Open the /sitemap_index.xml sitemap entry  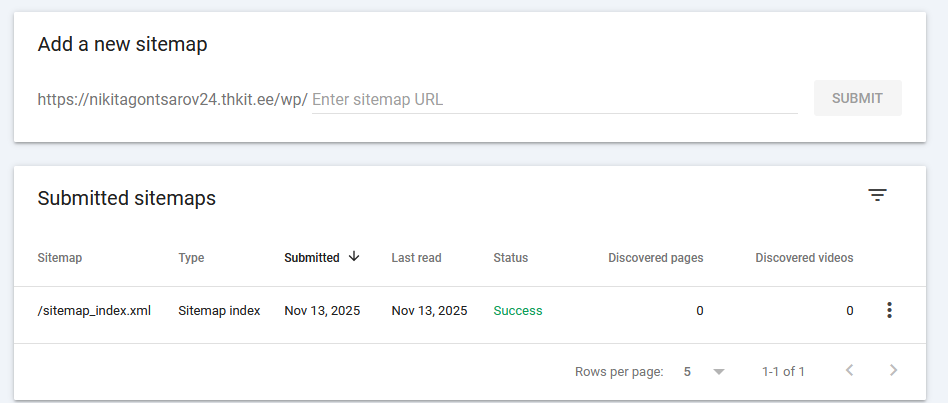coord(94,310)
